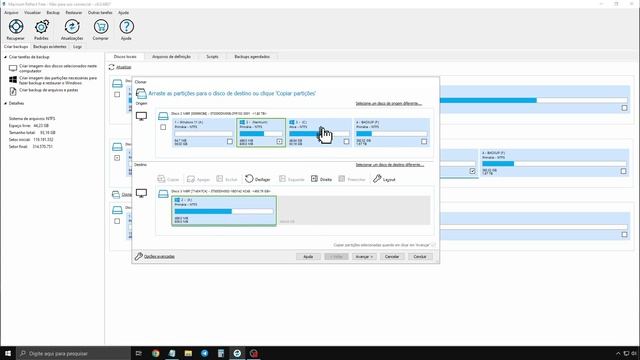Collapse the Criar tarefas de backup section
640x360 pixels.
6,57
